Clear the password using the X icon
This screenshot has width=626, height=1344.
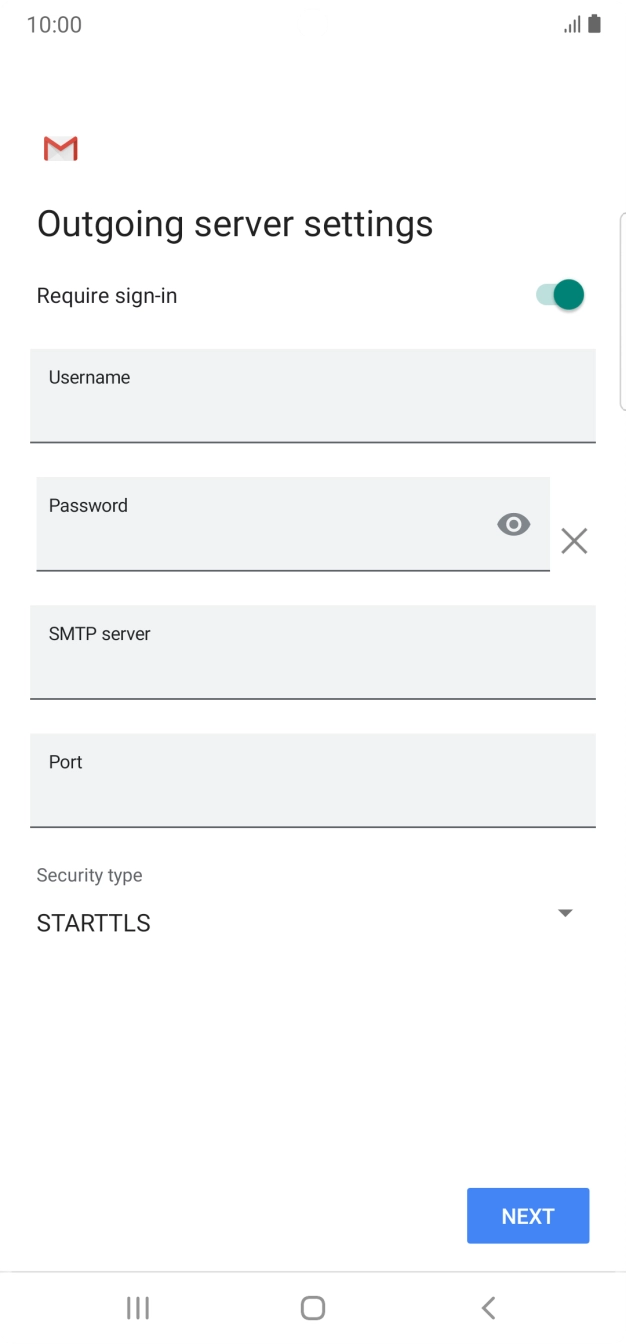(574, 541)
